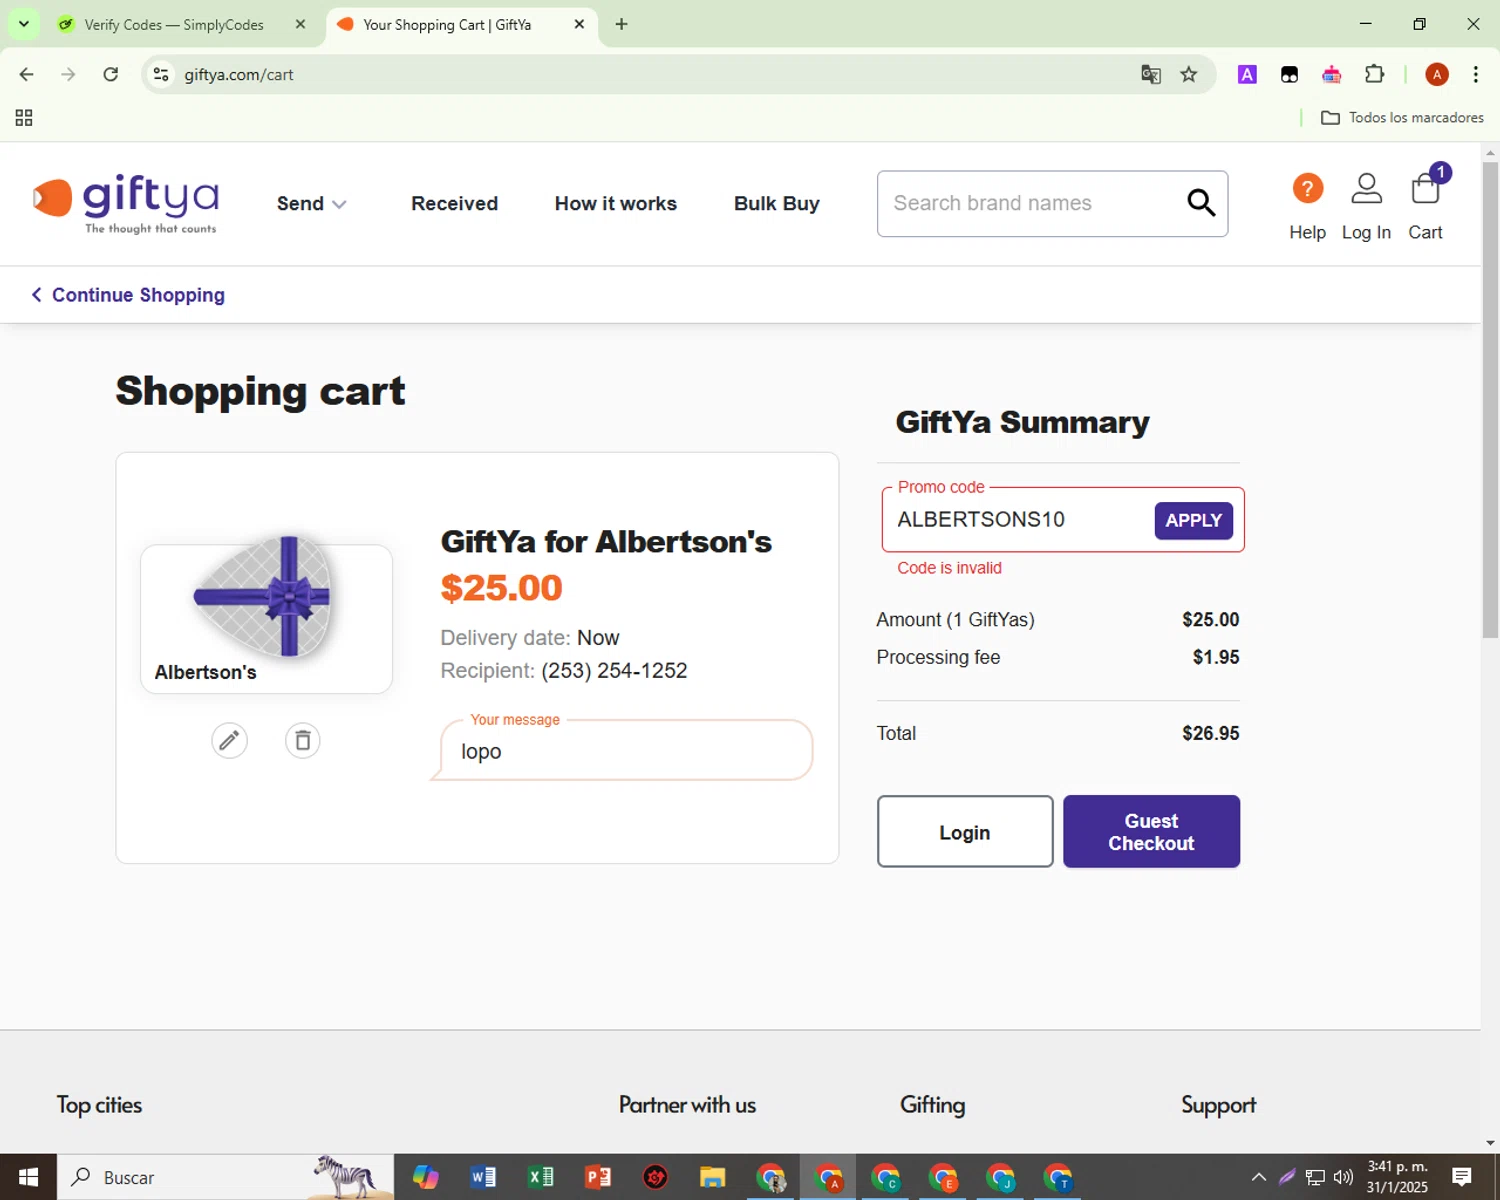Viewport: 1500px width, 1200px height.
Task: Click the Your message text field
Action: tap(625, 751)
